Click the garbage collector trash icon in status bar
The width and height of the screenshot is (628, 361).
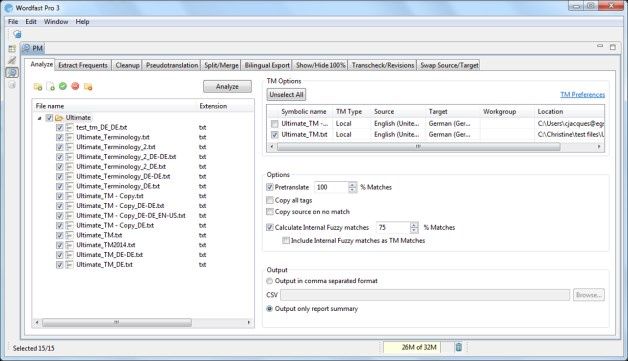(459, 347)
